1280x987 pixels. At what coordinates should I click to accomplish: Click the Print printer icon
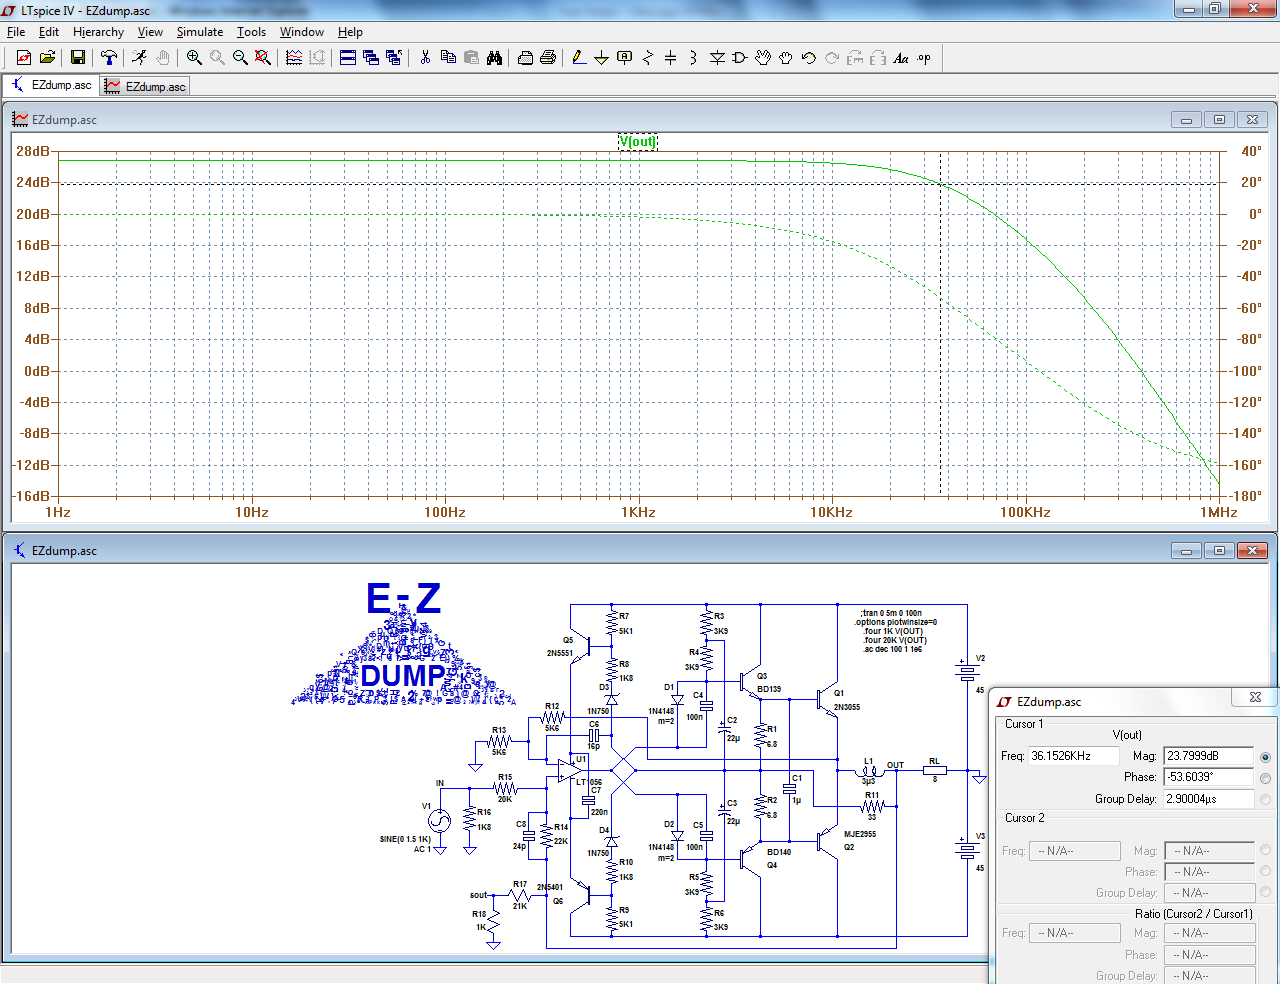point(548,58)
